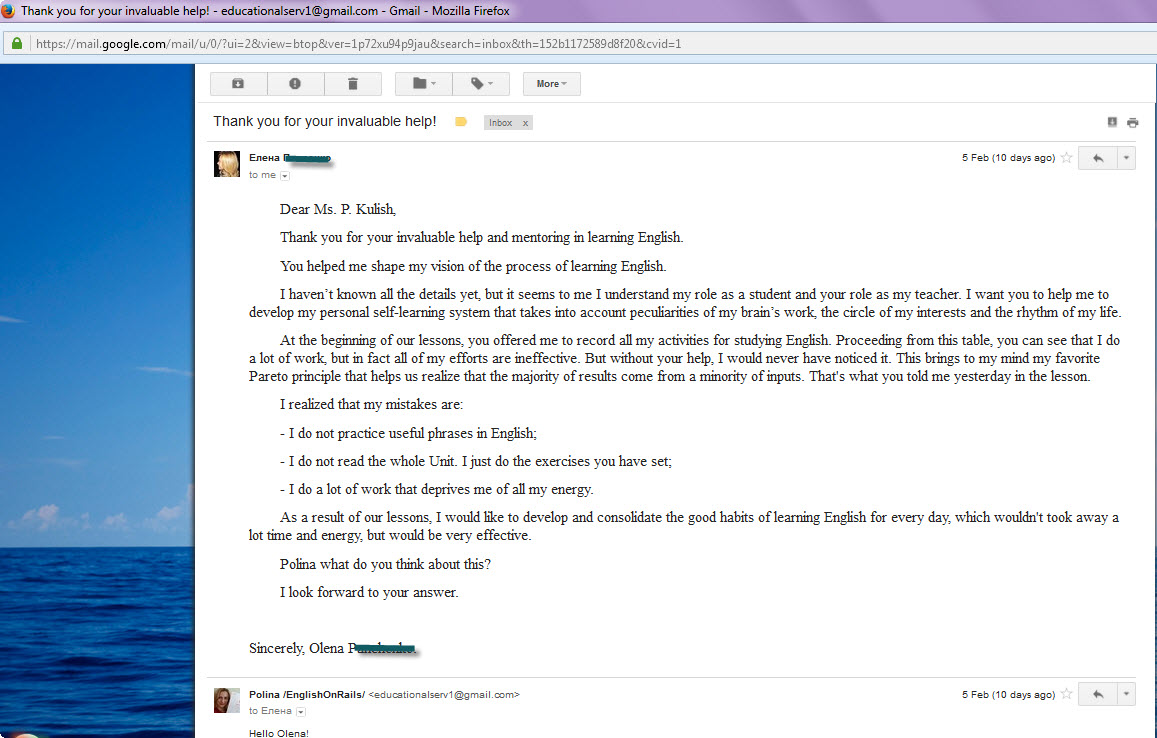Open the Move to folder dropdown
The image size is (1157, 738).
[424, 84]
